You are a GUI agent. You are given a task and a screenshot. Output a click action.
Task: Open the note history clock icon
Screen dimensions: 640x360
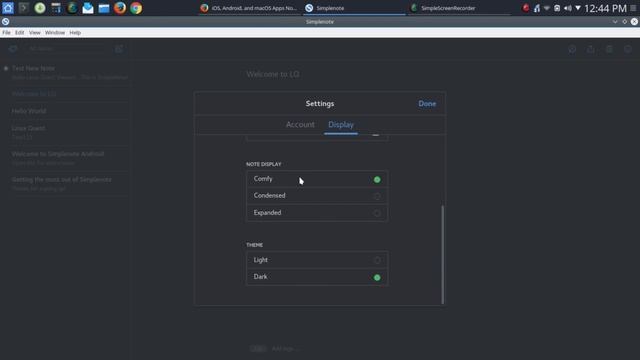572,49
